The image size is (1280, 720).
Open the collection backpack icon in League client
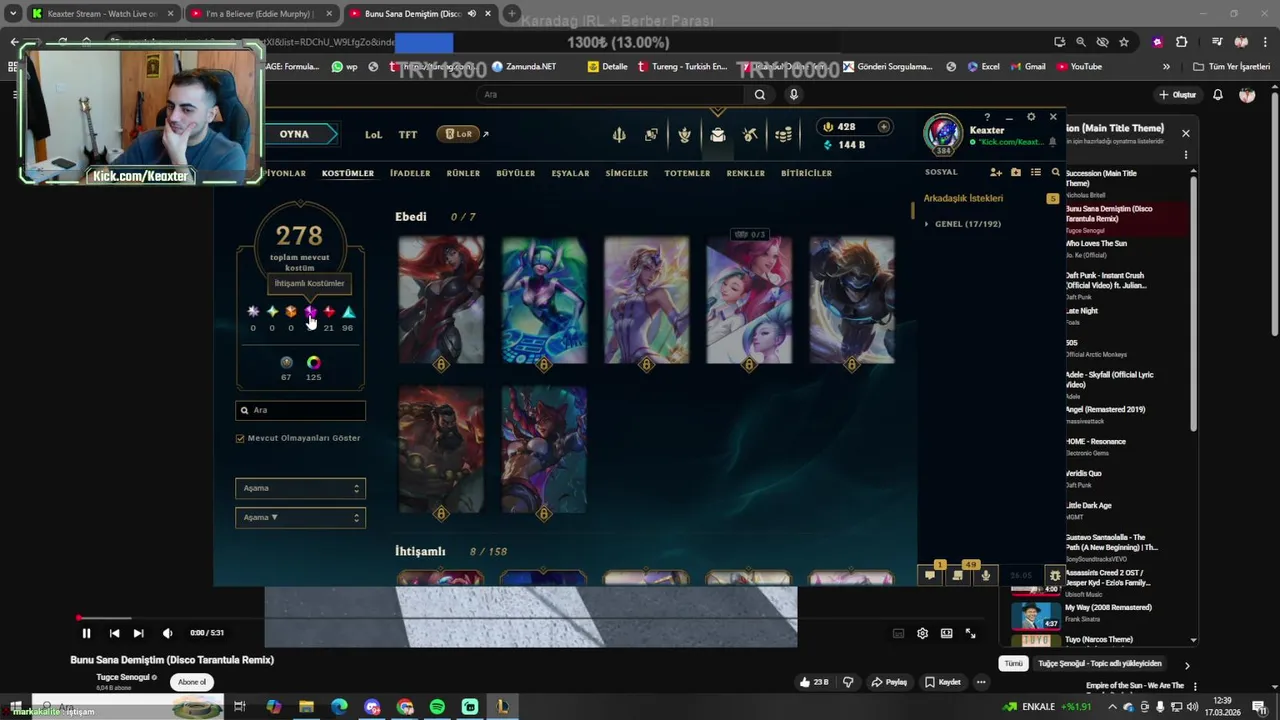[x=718, y=135]
